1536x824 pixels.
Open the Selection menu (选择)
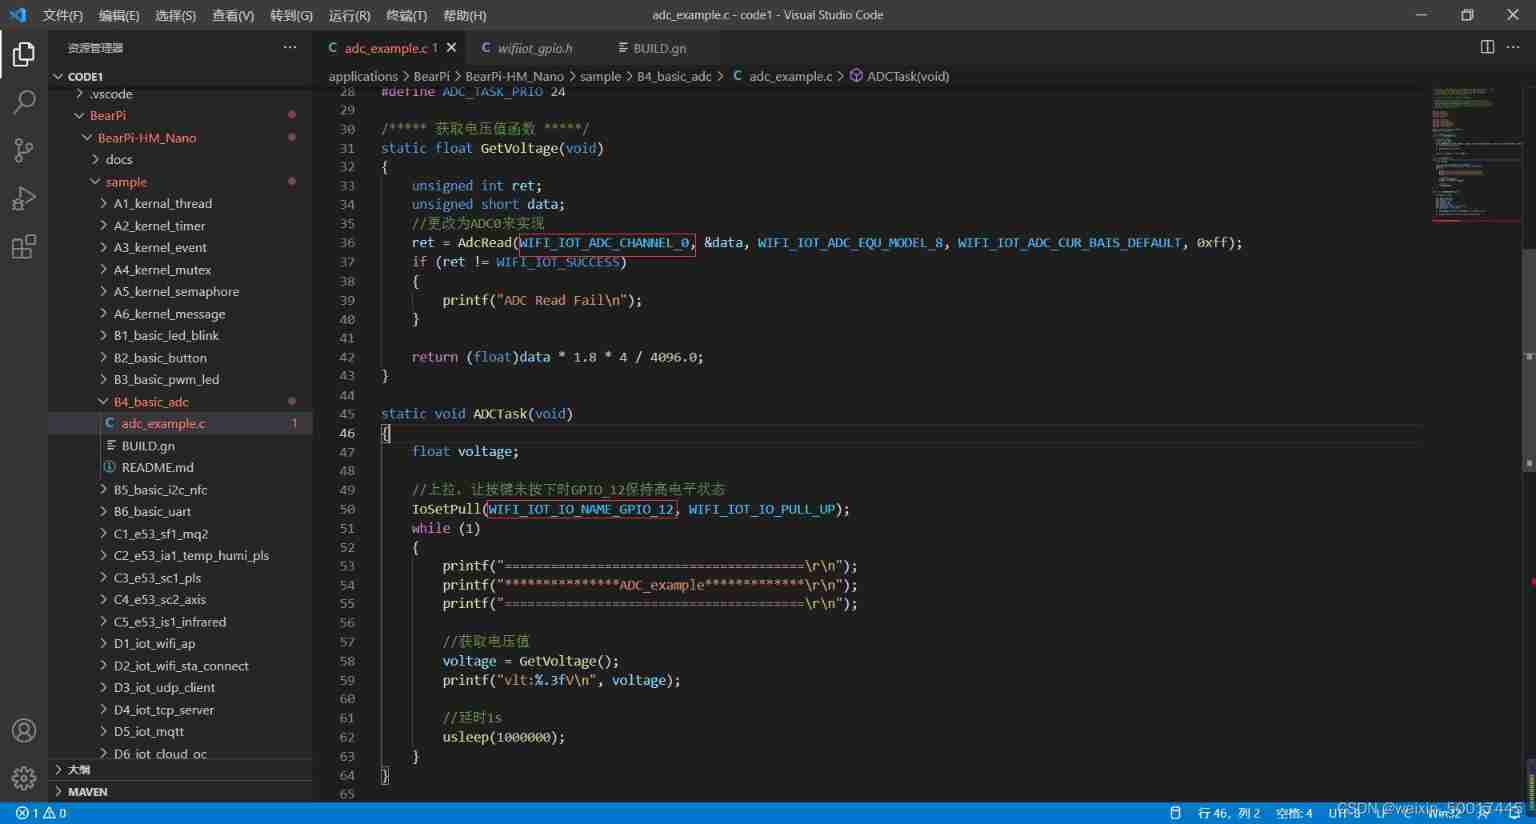[x=176, y=15]
